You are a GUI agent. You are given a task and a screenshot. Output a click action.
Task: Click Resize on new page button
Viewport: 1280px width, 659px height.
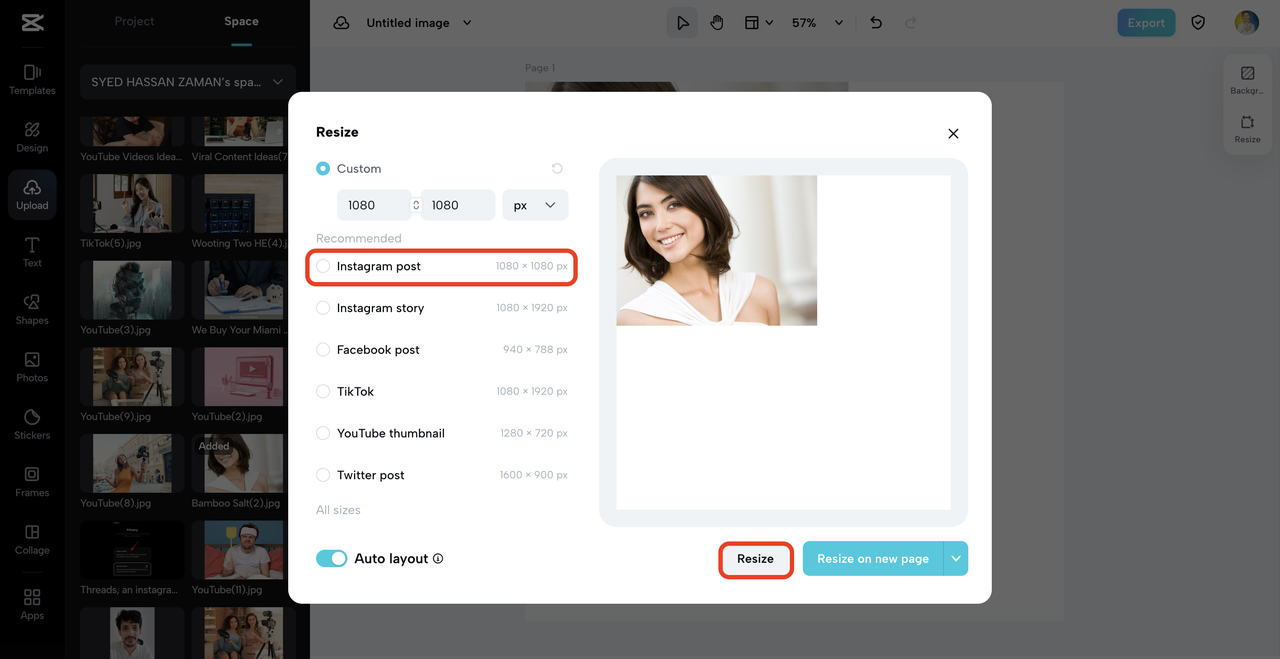pos(873,559)
